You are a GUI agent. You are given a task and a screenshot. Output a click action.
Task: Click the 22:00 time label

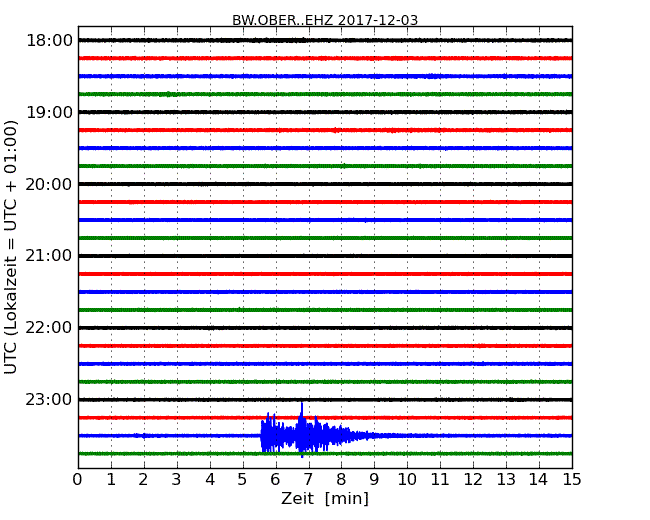pyautogui.click(x=49, y=328)
